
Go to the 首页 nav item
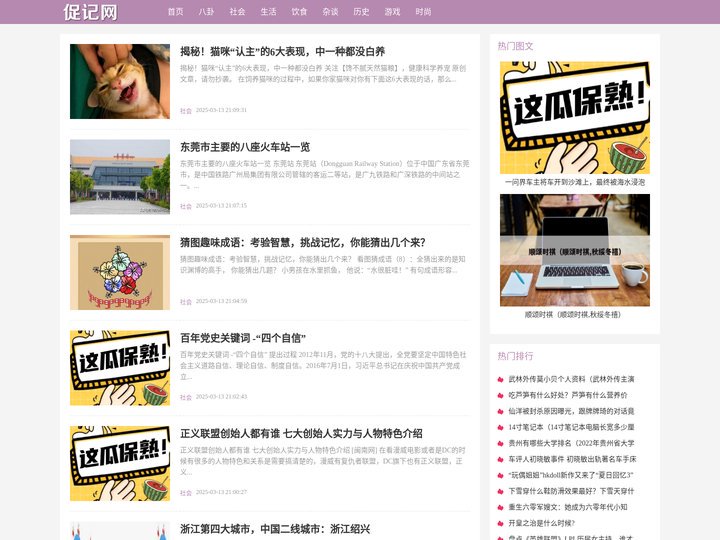[x=175, y=12]
